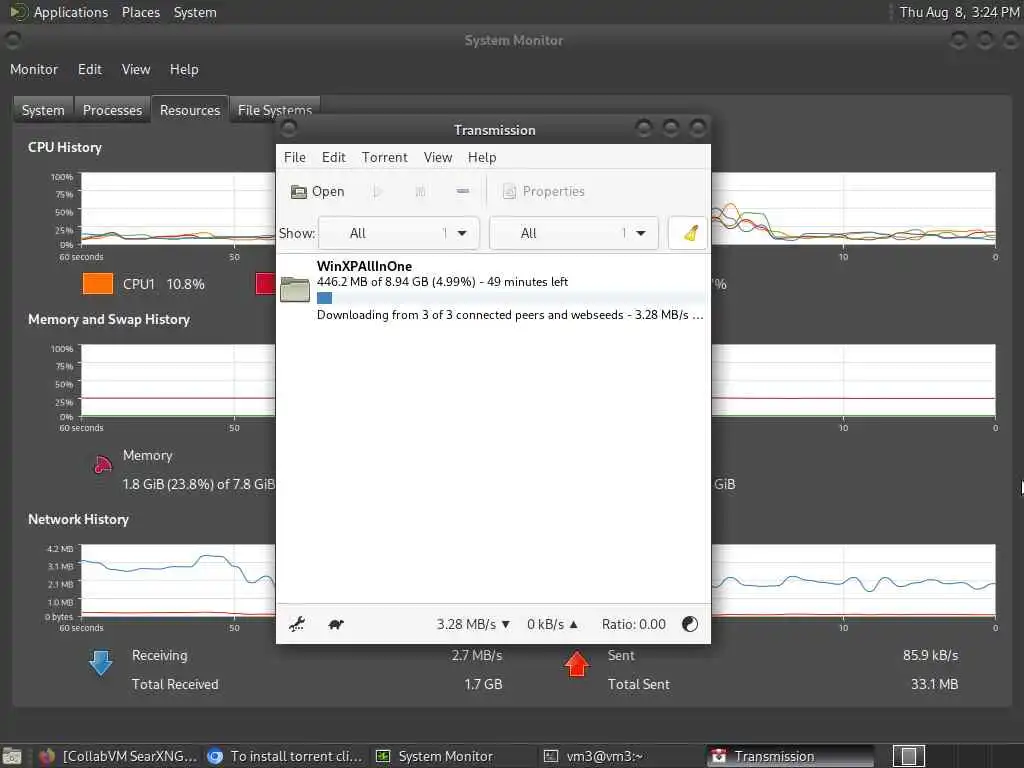The width and height of the screenshot is (1024, 768).
Task: Toggle turtle alternative speed limits
Action: pos(336,624)
